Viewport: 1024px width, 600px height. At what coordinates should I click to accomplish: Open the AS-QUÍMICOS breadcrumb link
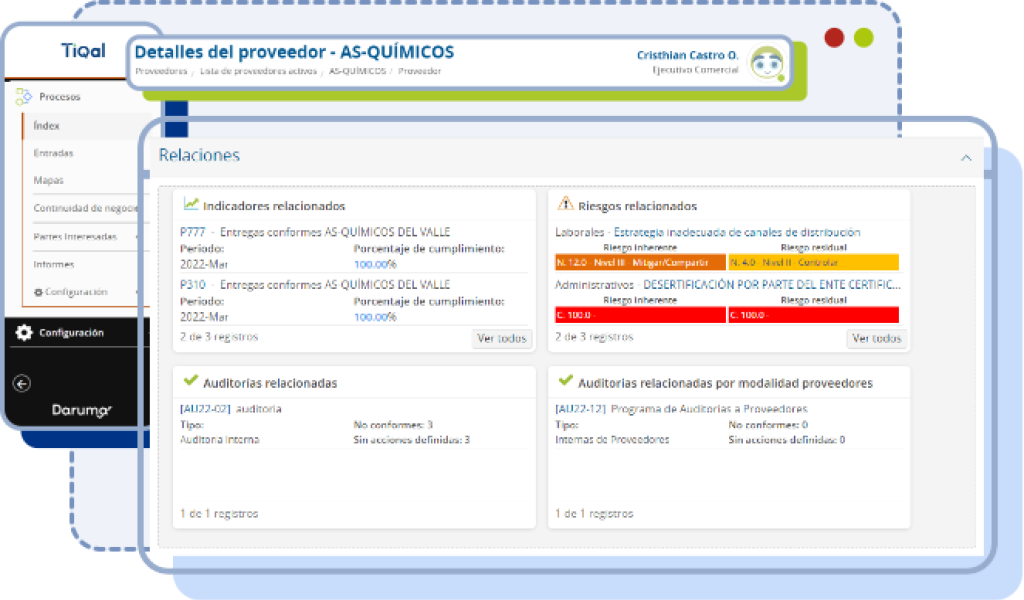[x=357, y=71]
